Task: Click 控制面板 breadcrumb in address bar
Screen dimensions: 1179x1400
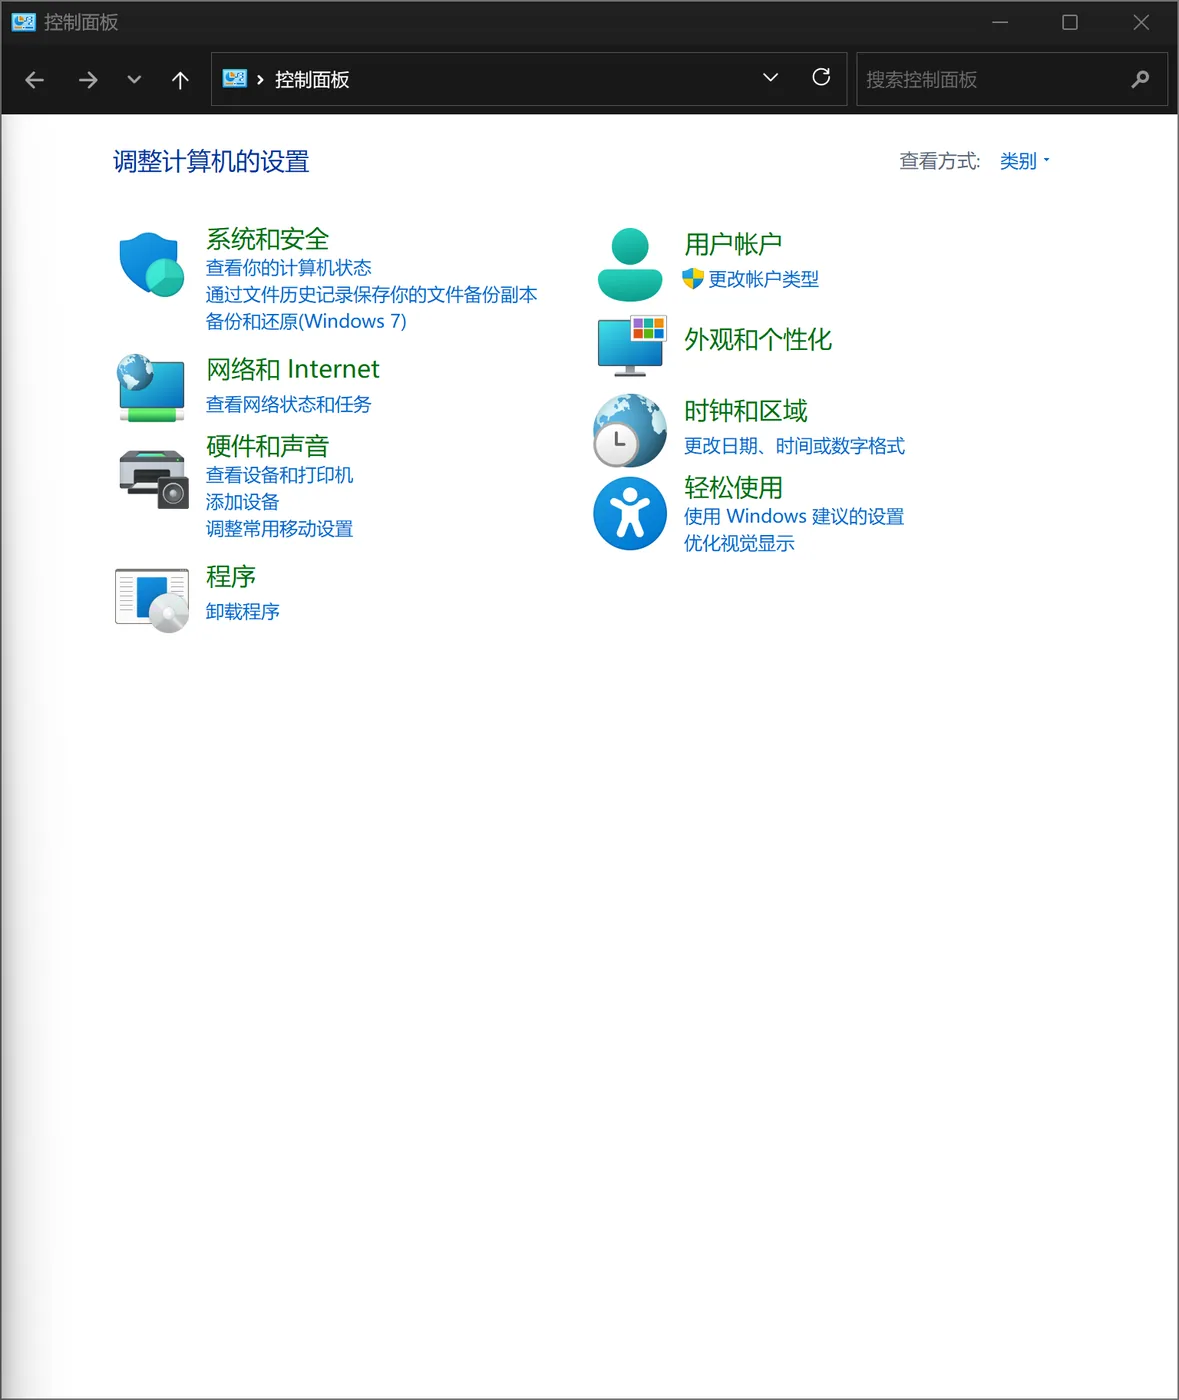Action: [312, 80]
